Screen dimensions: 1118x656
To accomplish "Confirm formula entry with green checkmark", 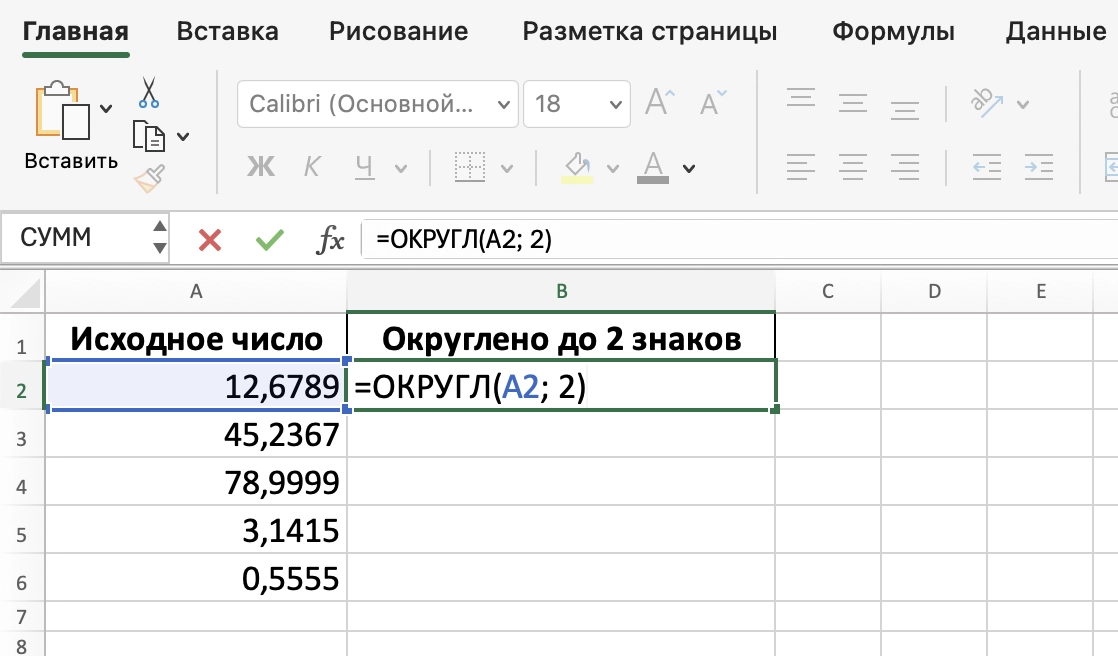I will [267, 238].
